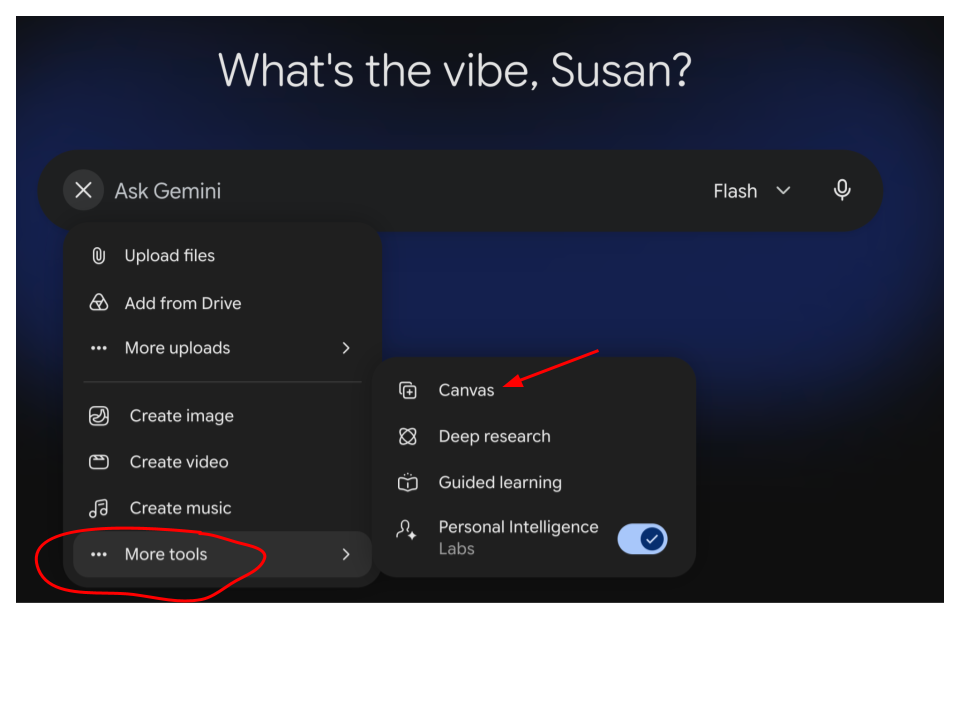Click the Deep research icon

pyautogui.click(x=408, y=436)
